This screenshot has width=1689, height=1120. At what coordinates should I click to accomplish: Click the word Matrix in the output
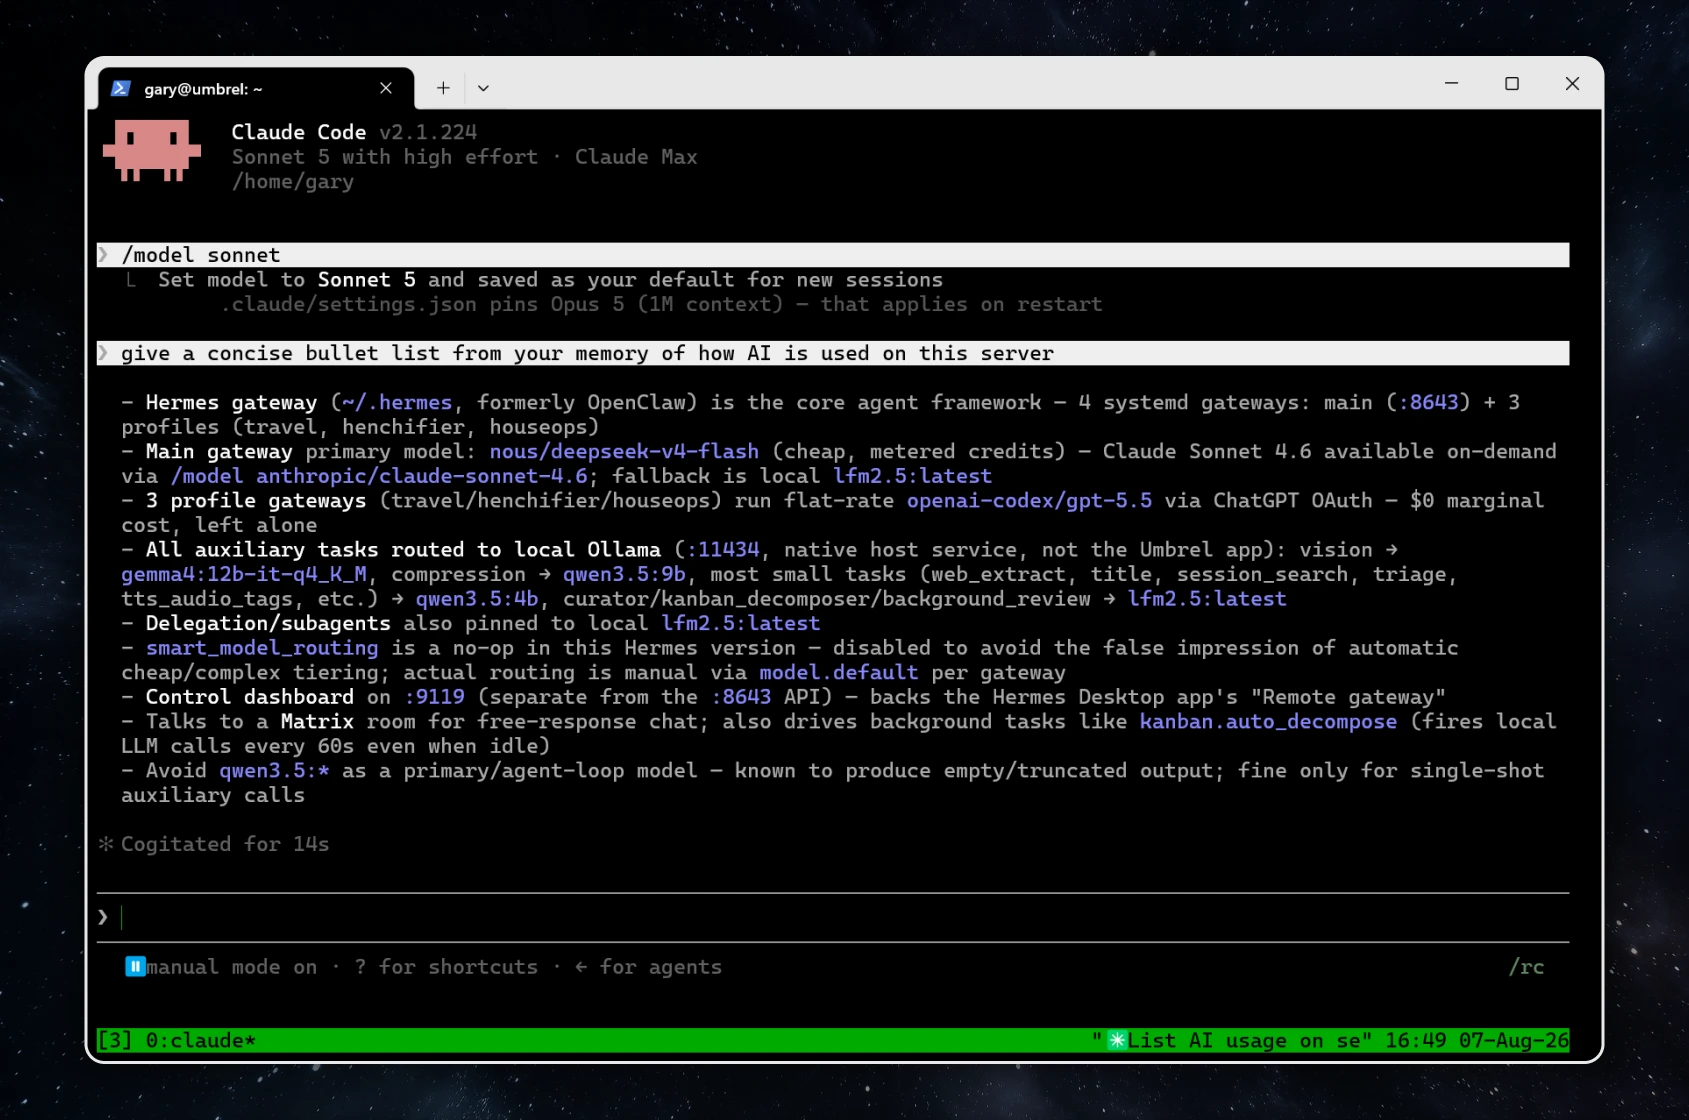point(317,721)
